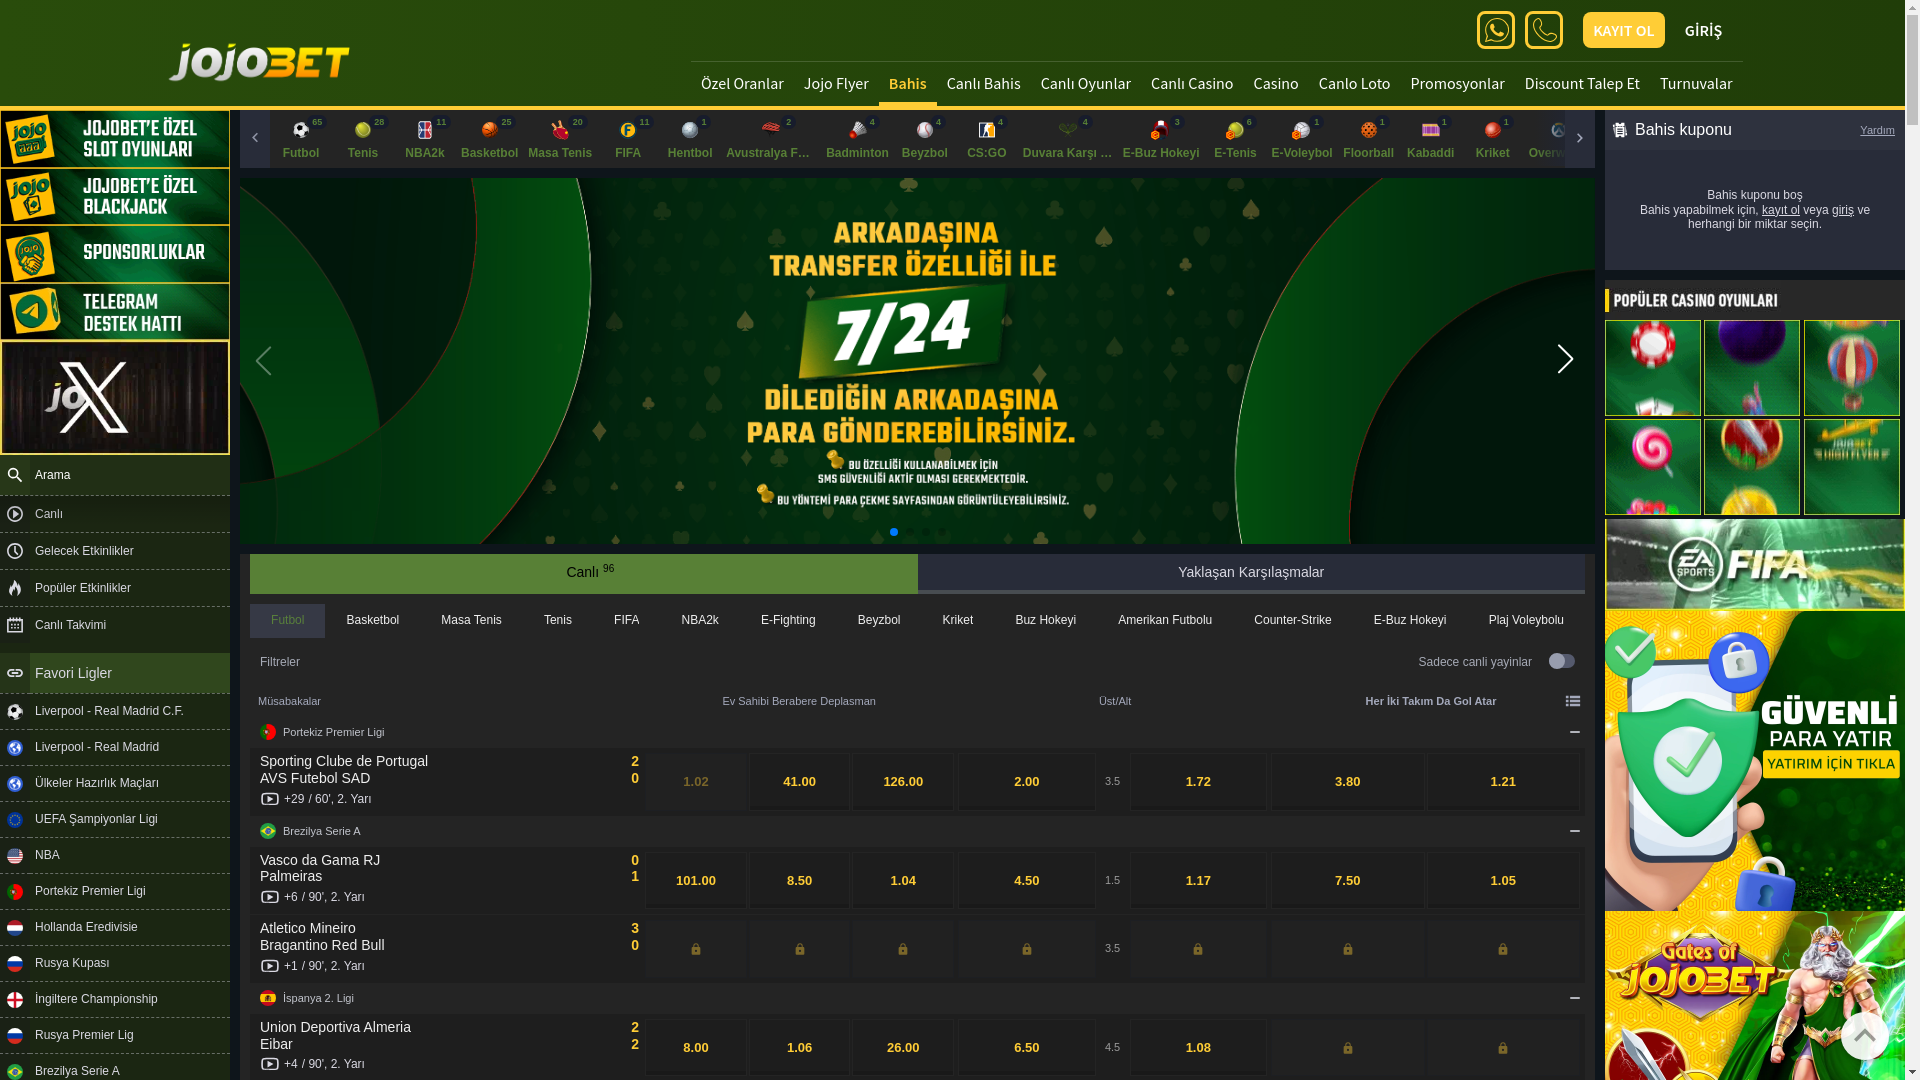Click KAYIT OL button
Viewport: 1920px width, 1080px height.
[x=1623, y=30]
